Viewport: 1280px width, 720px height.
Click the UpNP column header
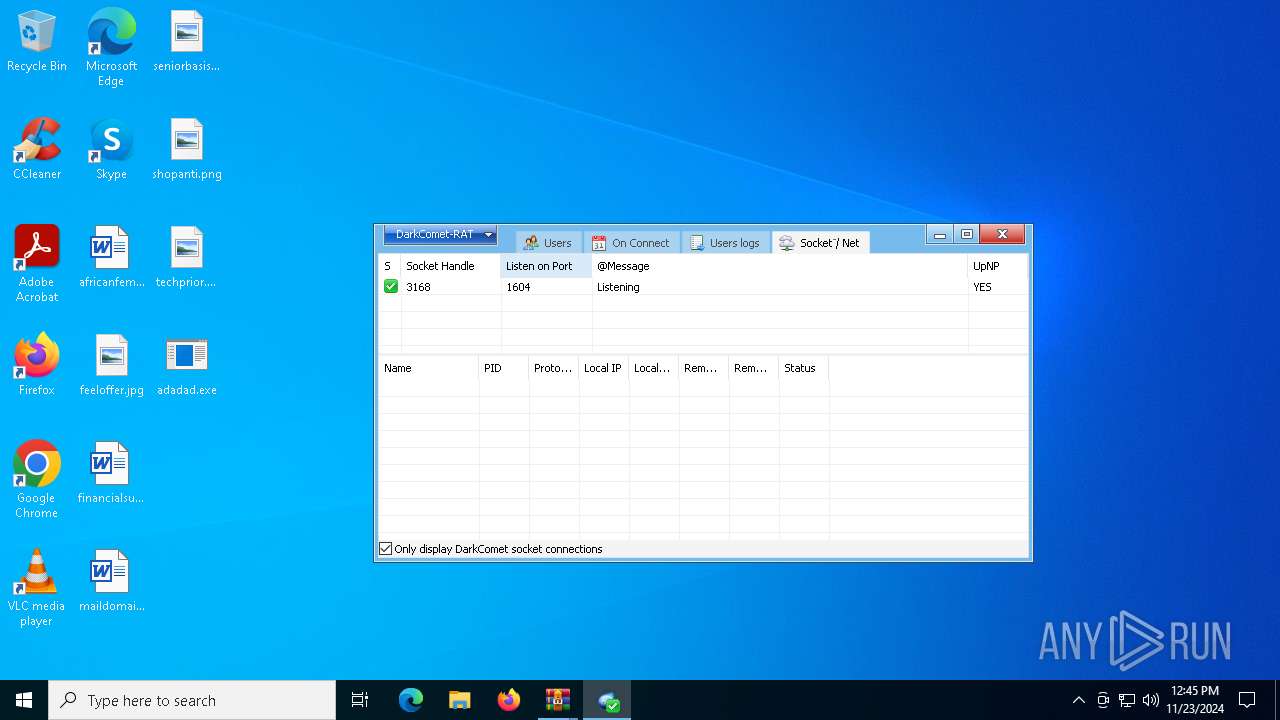[998, 266]
